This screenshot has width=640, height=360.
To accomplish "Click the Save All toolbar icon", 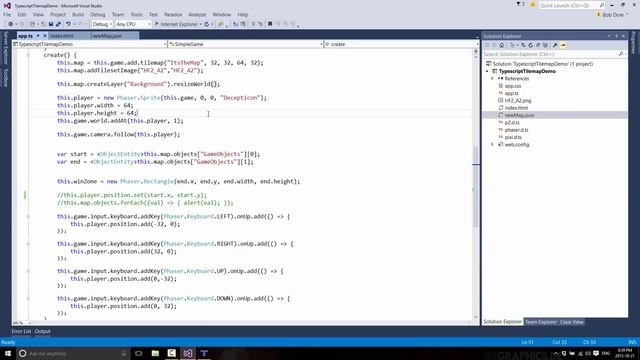I will (58, 24).
